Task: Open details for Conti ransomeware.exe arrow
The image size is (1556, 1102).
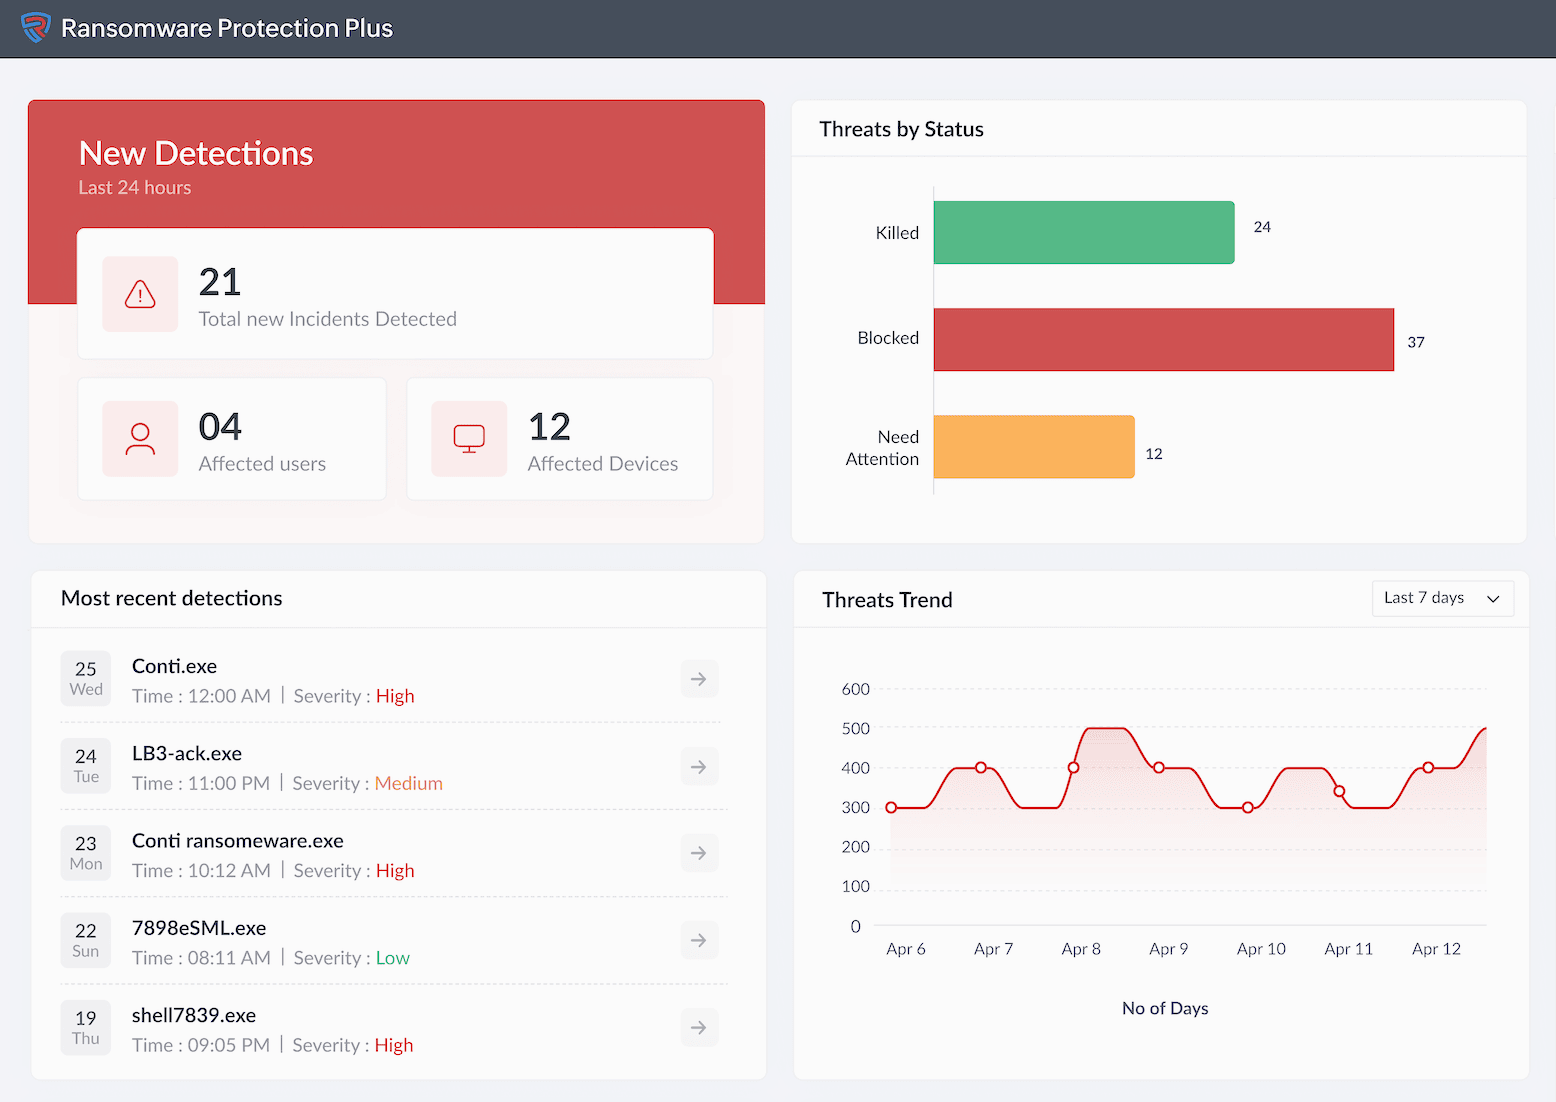Action: 699,853
